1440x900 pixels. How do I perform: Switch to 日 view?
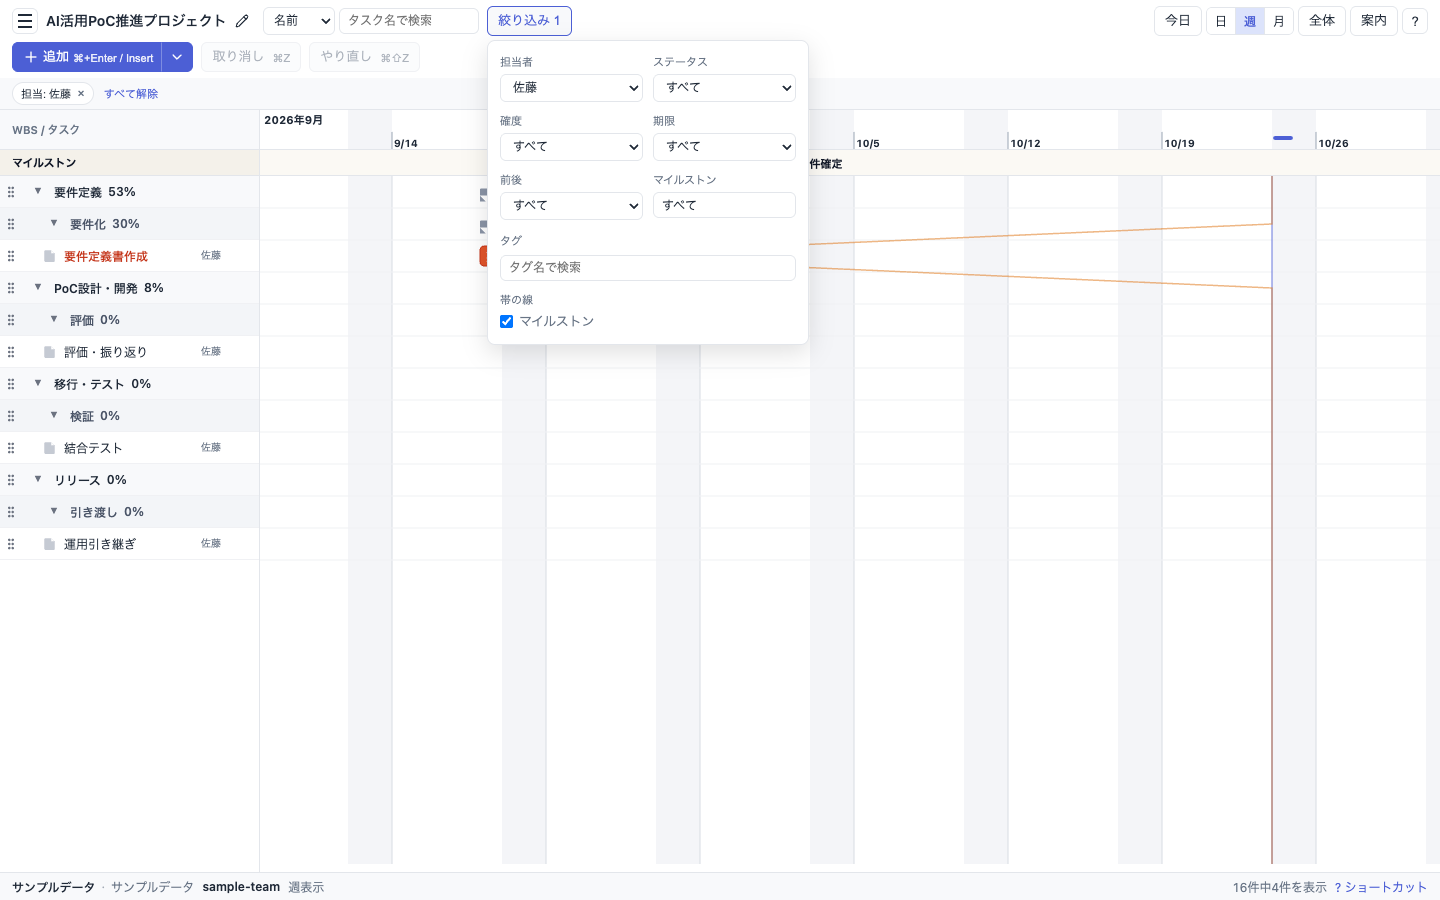1221,21
